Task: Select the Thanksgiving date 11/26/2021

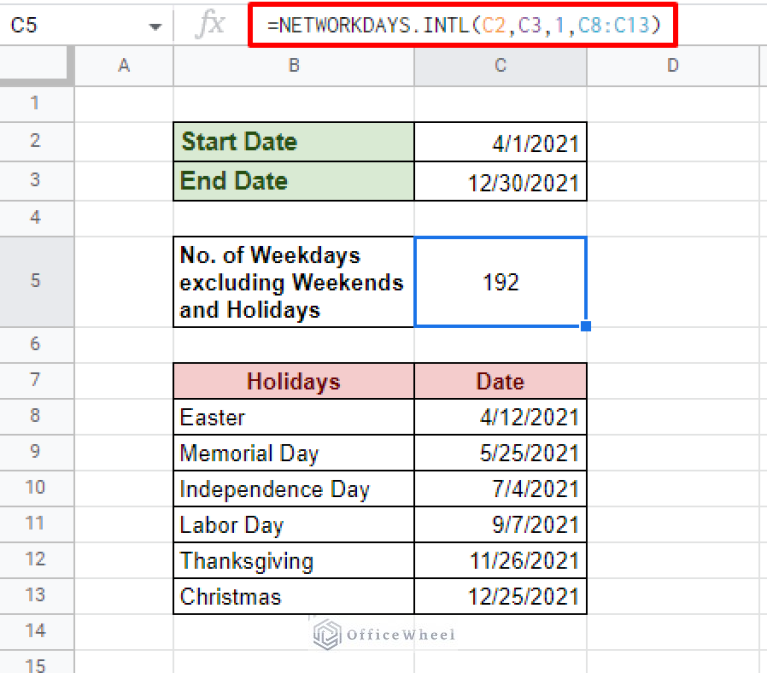Action: (500, 561)
